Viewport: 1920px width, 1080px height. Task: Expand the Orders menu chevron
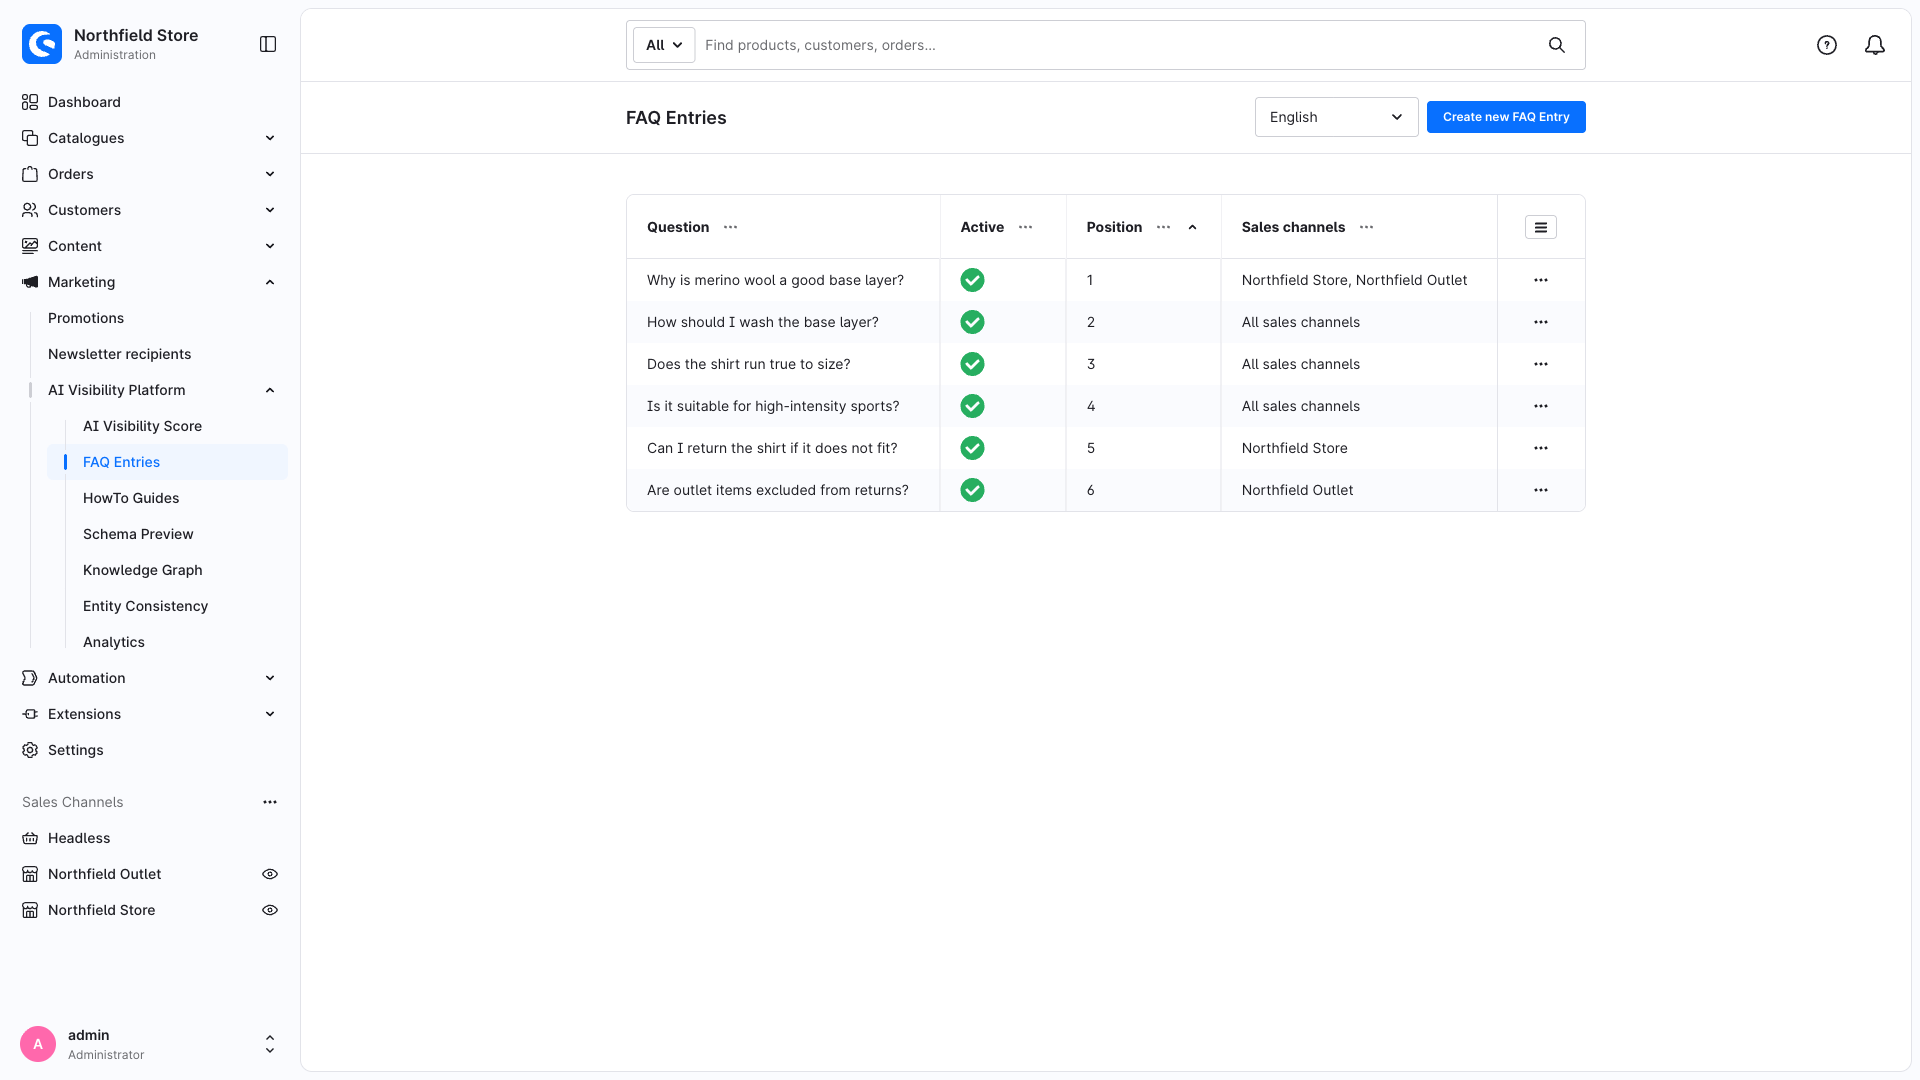click(270, 174)
